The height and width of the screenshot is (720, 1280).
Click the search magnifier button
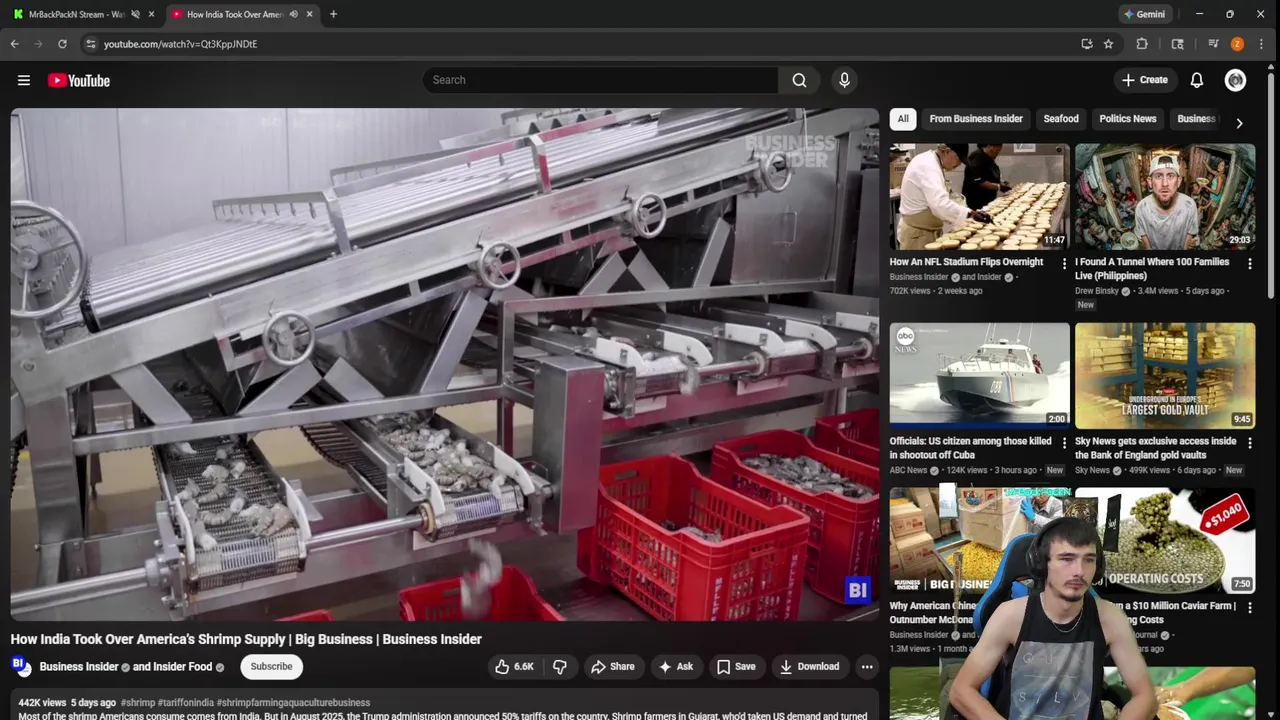click(x=799, y=80)
